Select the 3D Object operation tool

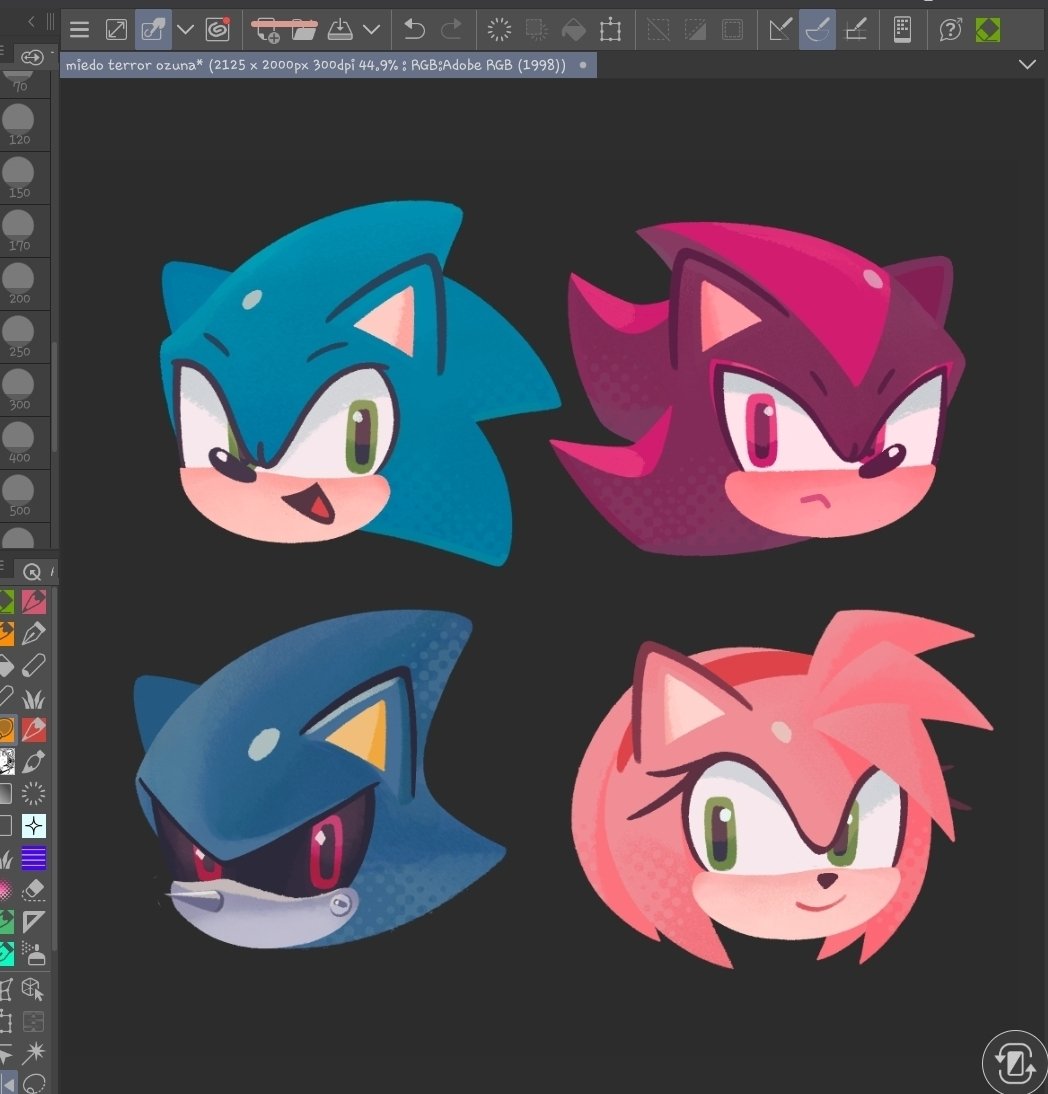33,989
